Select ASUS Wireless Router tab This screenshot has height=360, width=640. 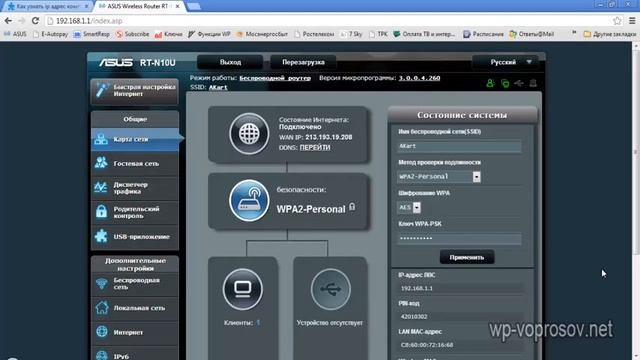137,7
